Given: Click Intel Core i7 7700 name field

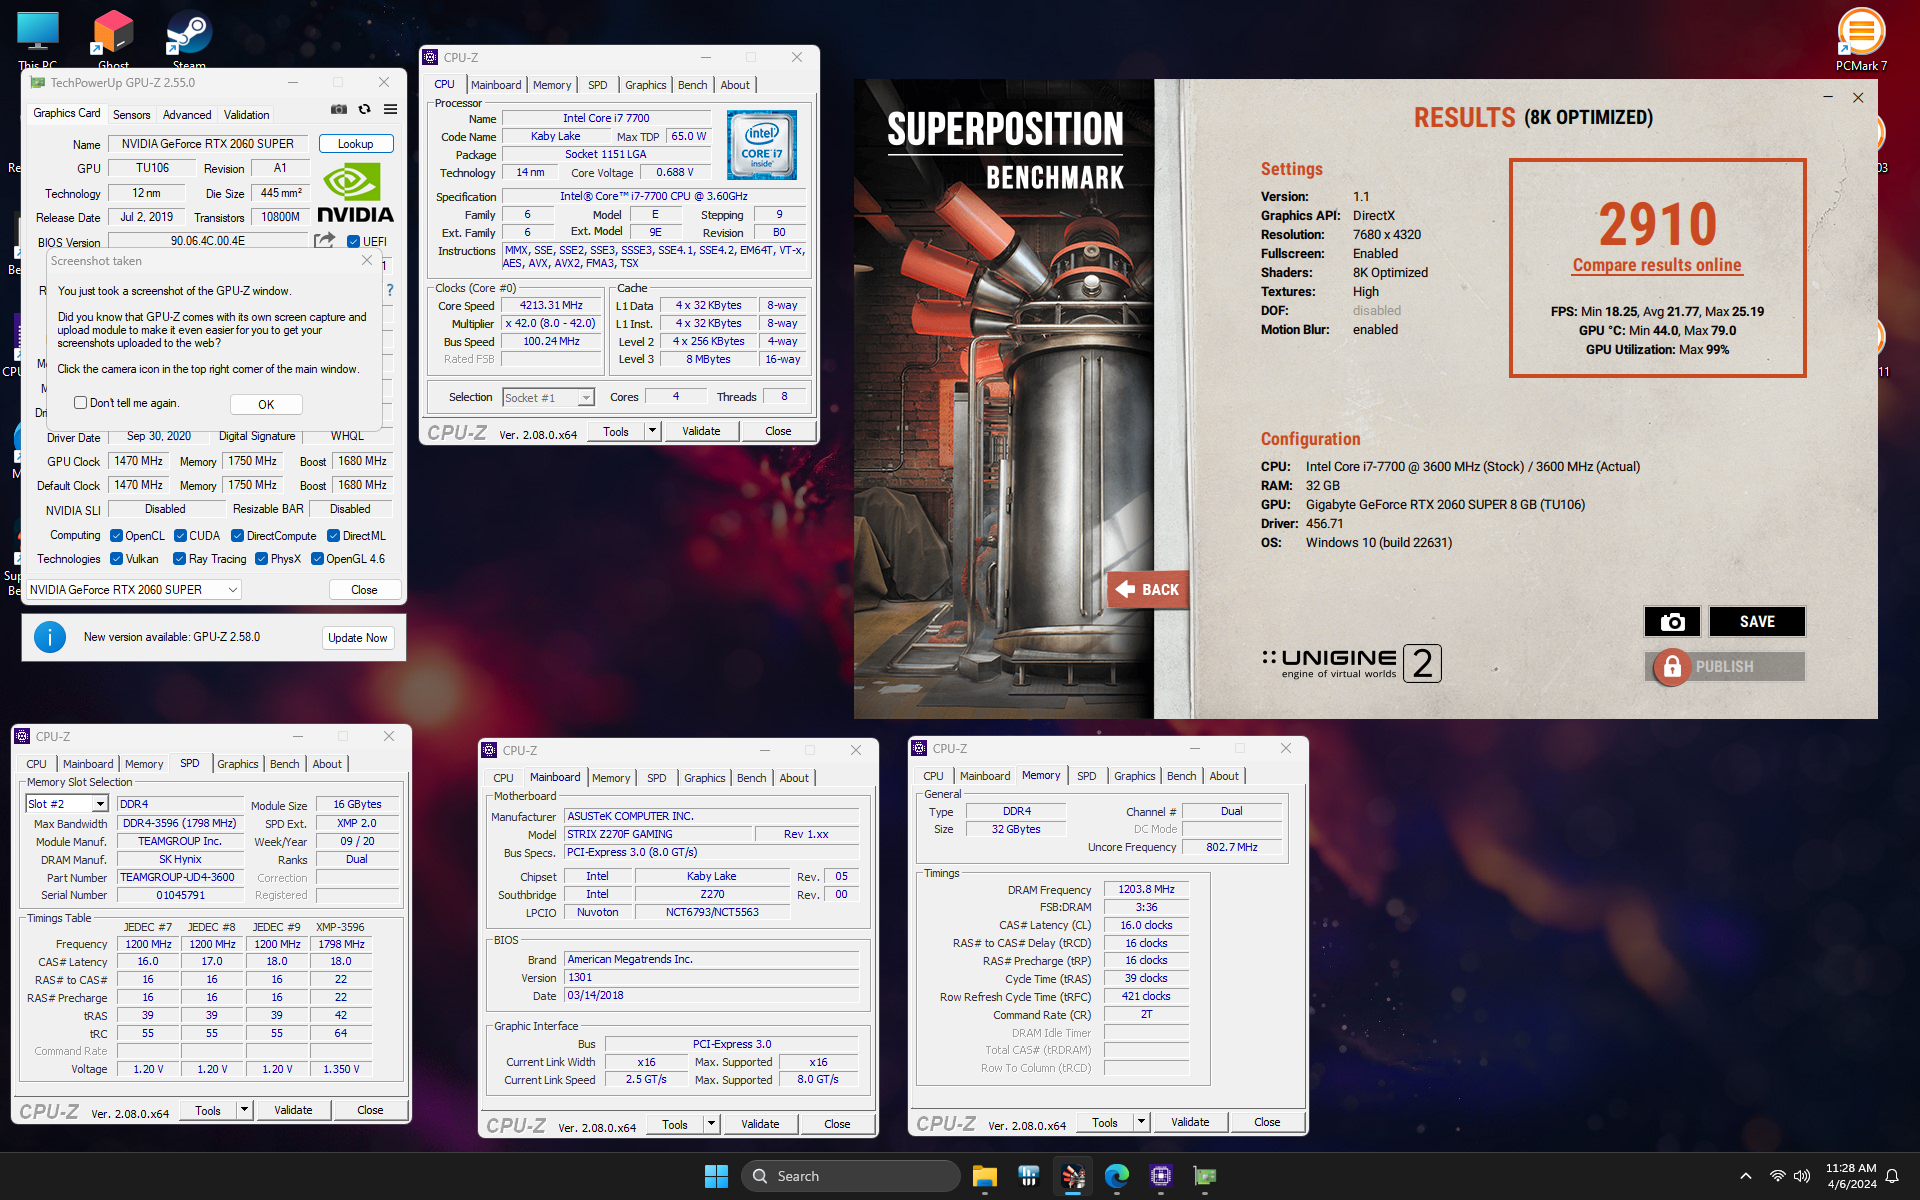Looking at the screenshot, I should pyautogui.click(x=606, y=118).
